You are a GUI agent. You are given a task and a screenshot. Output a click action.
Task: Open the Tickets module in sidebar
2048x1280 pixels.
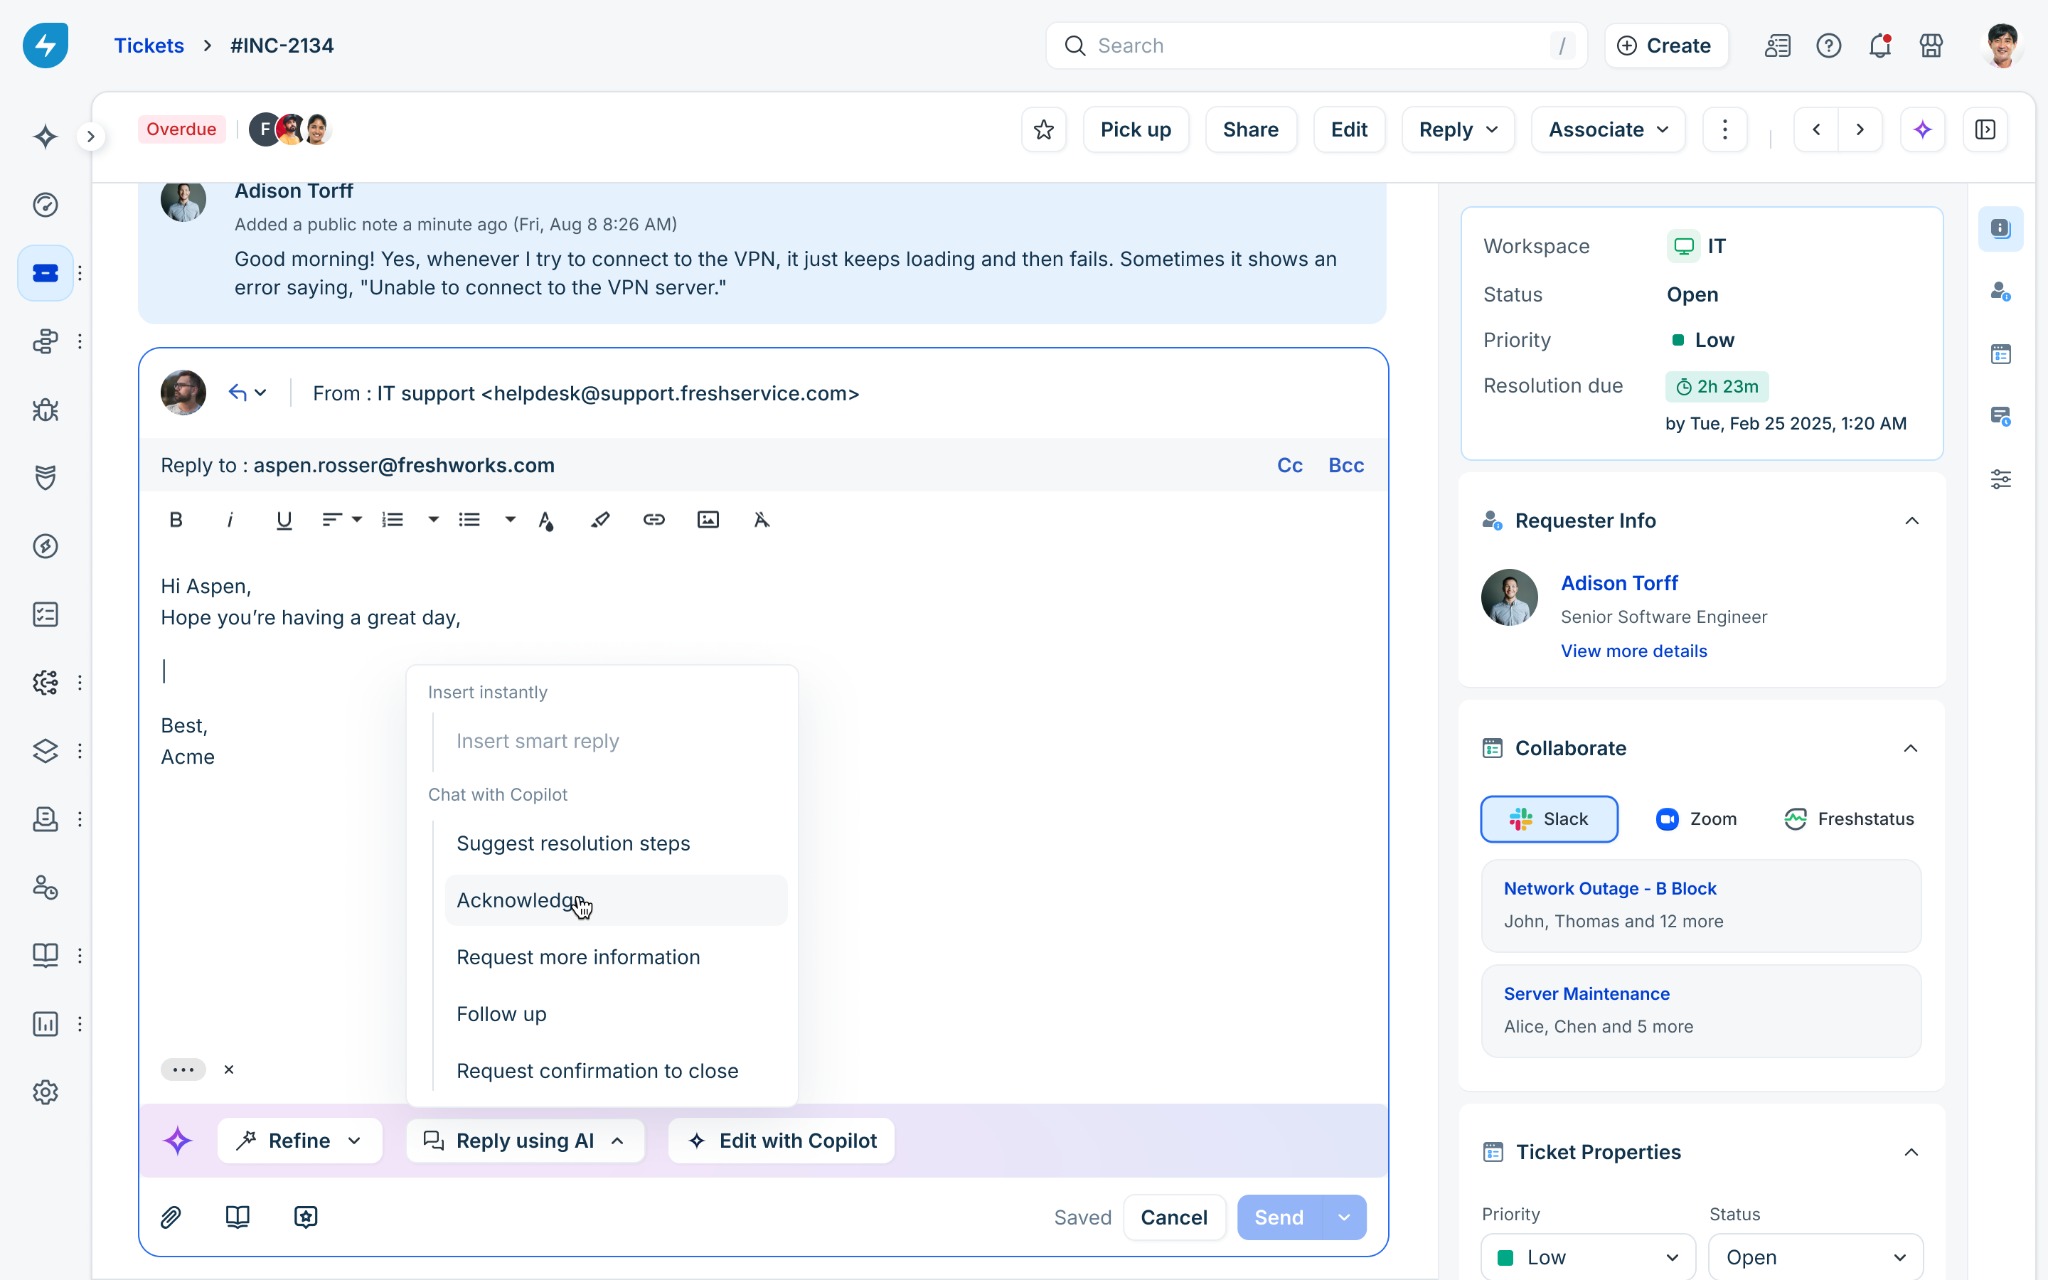(45, 273)
